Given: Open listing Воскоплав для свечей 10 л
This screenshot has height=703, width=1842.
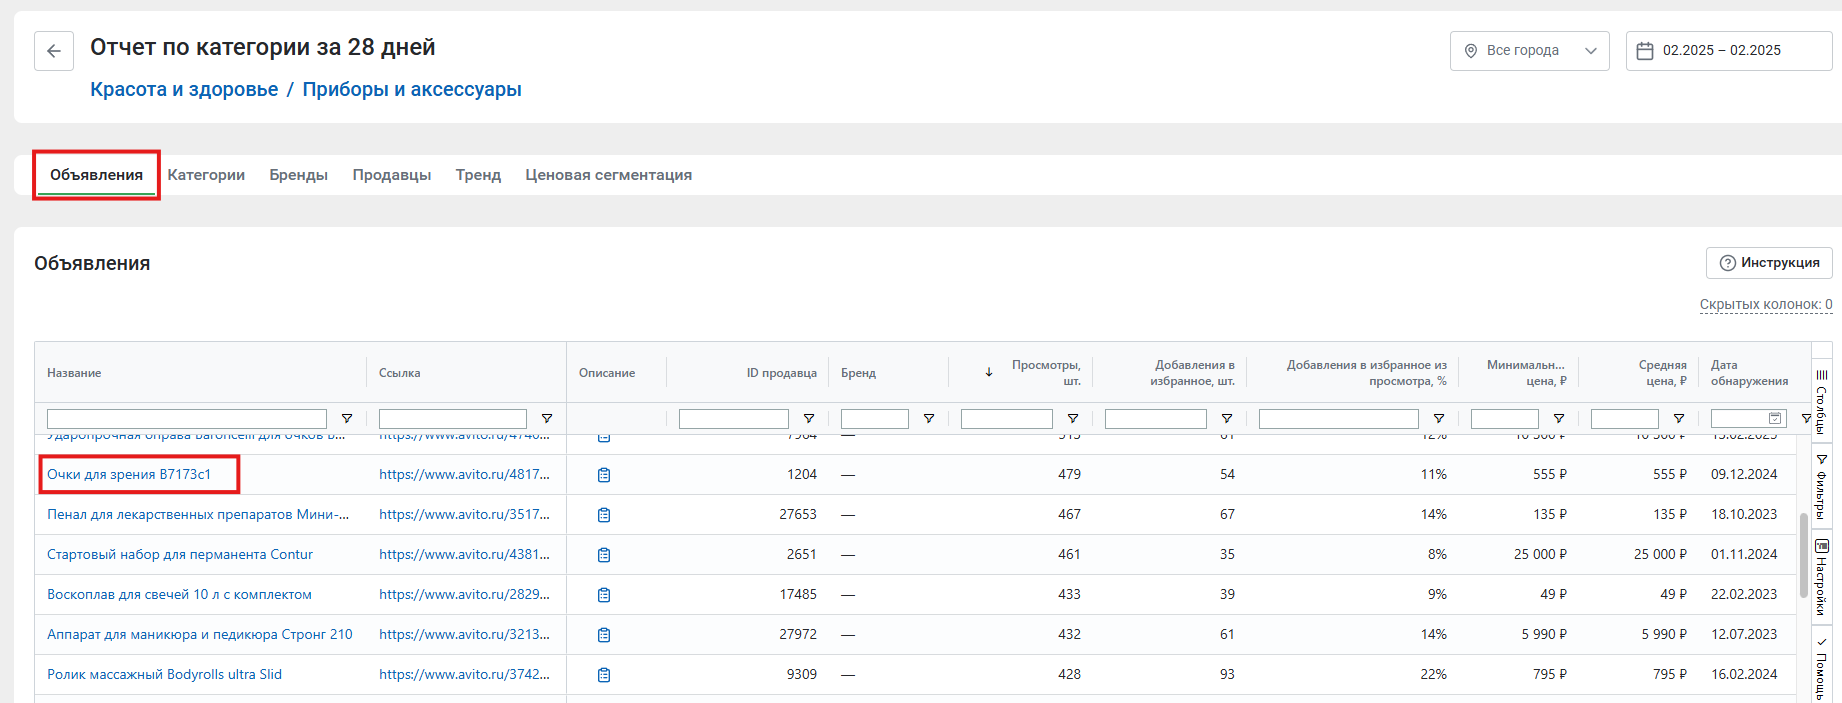Looking at the screenshot, I should point(179,595).
